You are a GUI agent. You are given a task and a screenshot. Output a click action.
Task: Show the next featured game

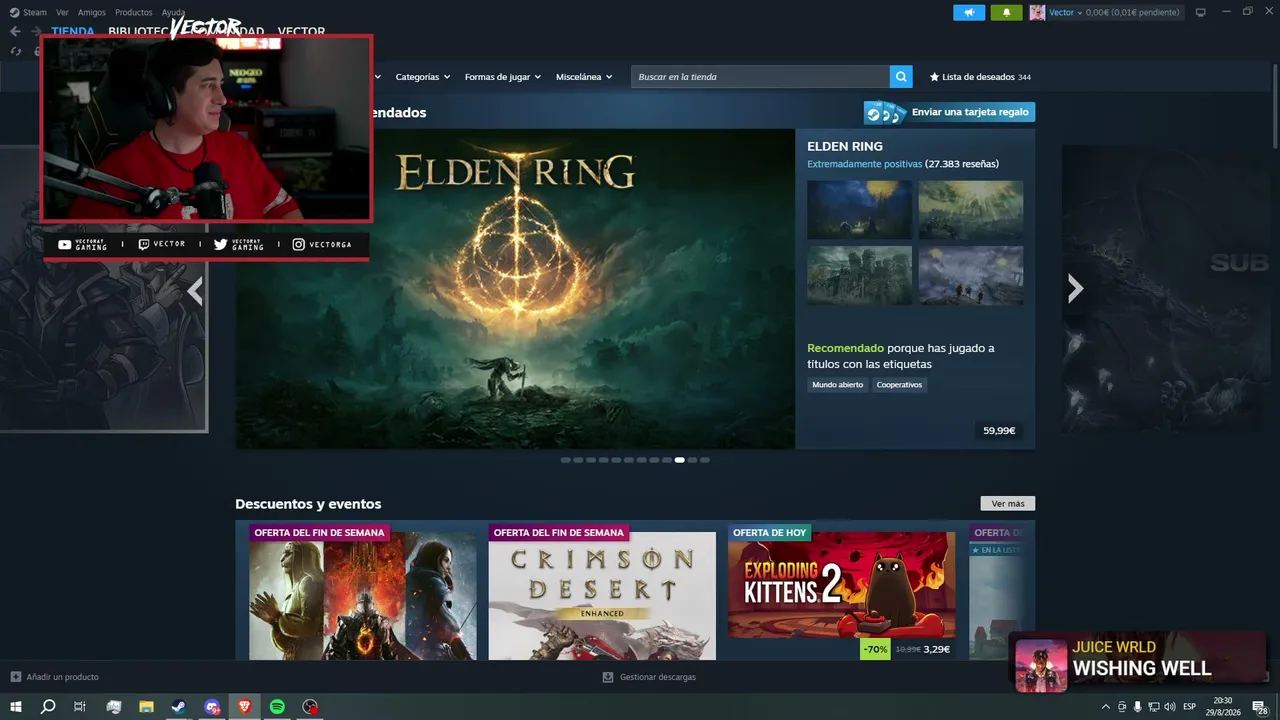click(x=1075, y=289)
